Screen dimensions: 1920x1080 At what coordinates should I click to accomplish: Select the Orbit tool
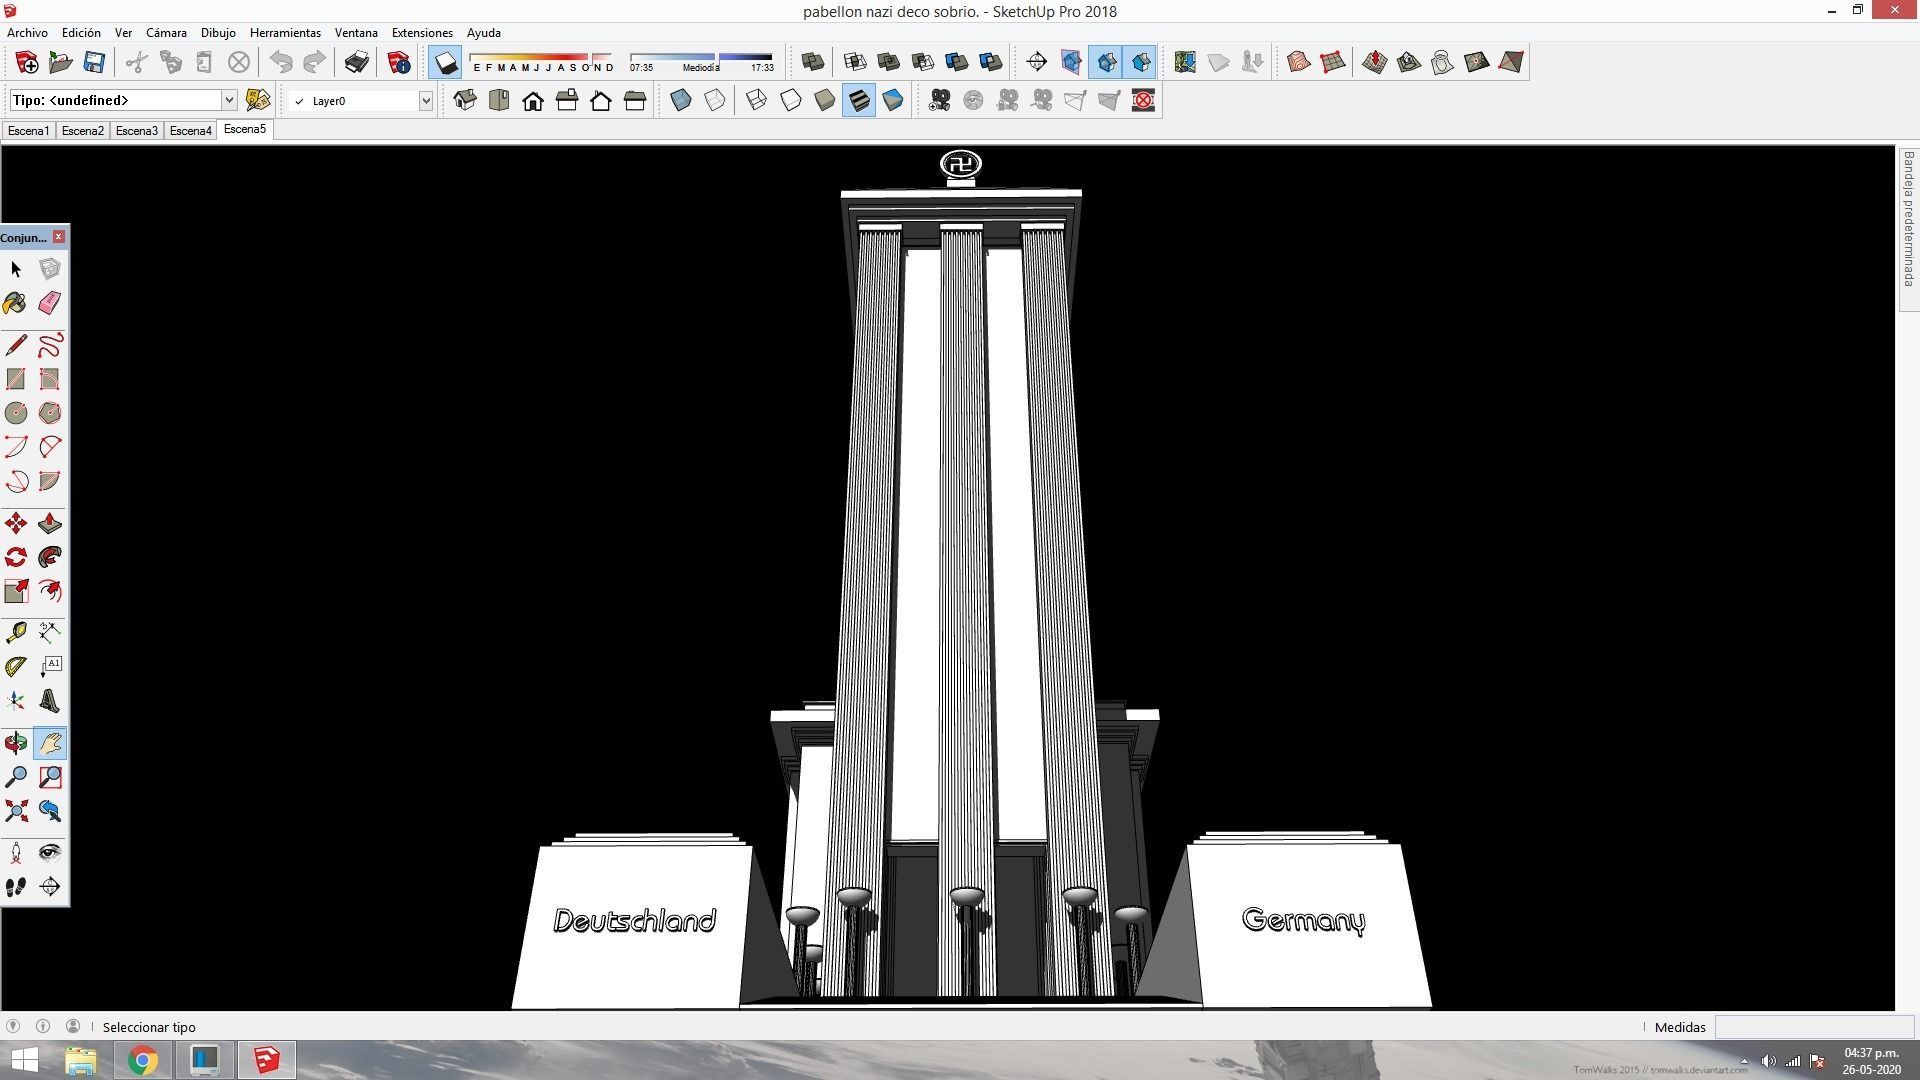16,743
